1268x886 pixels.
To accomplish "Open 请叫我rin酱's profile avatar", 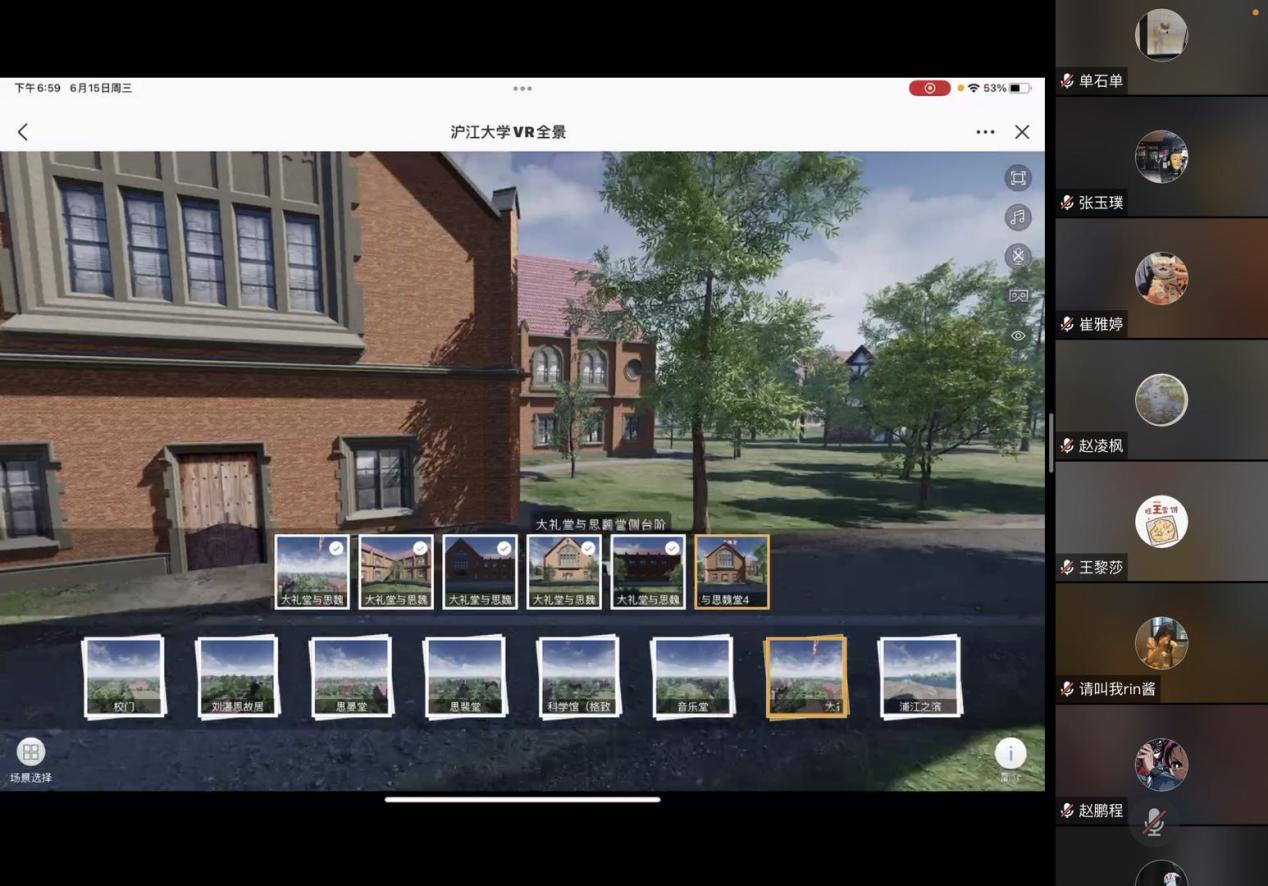I will (1161, 643).
